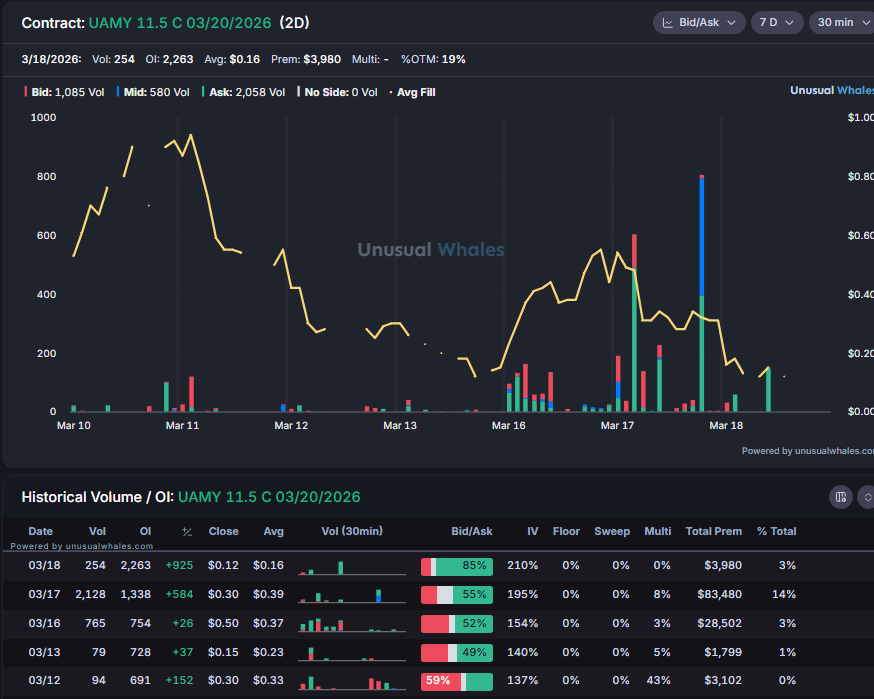Click the 03/13 volume sparkline thumbnail
874x699 pixels.
pos(352,653)
